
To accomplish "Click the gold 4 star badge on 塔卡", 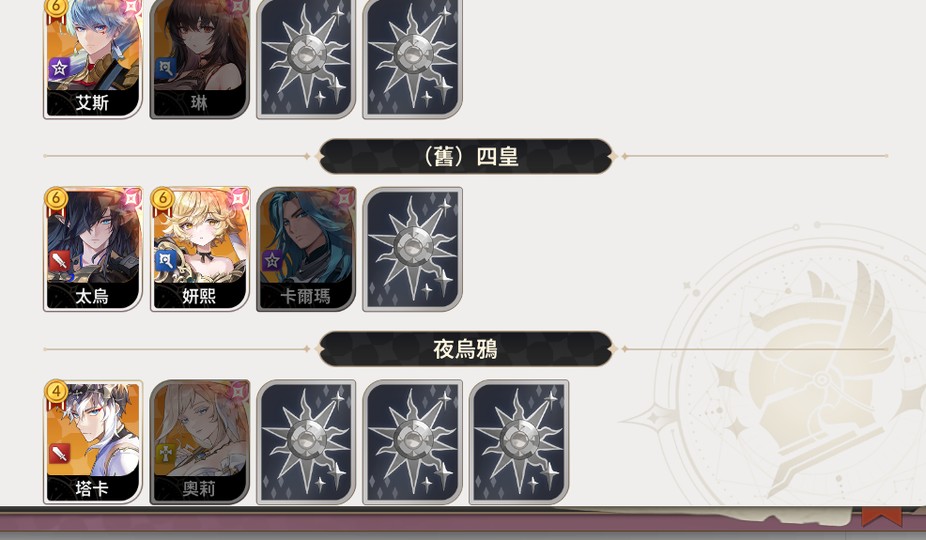I will (x=56, y=392).
